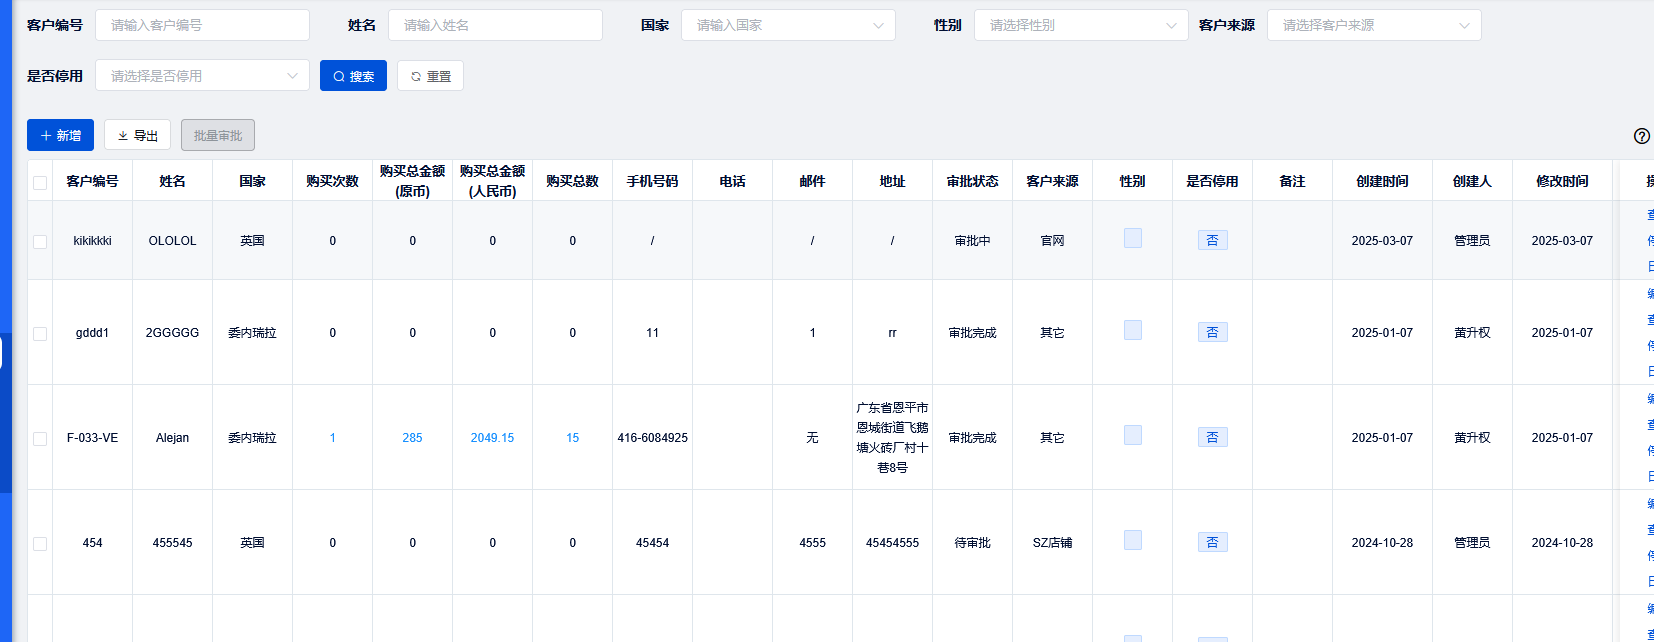Click the 批量审批 batch approve button
This screenshot has height=642, width=1654.
(218, 135)
